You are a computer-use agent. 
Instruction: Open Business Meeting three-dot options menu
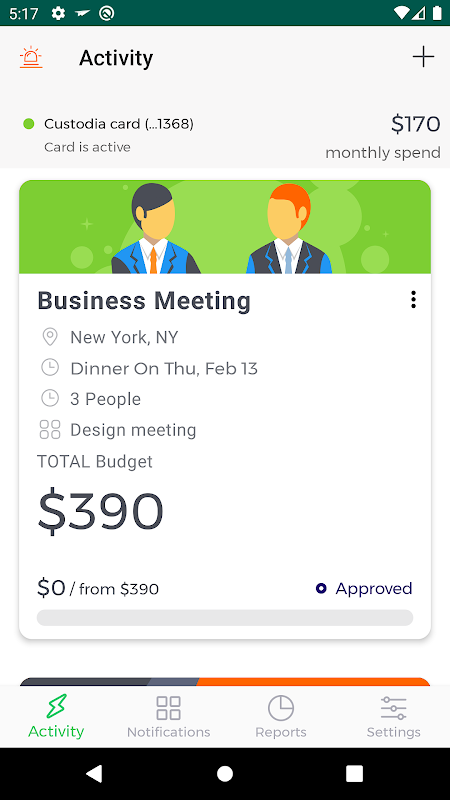413,299
